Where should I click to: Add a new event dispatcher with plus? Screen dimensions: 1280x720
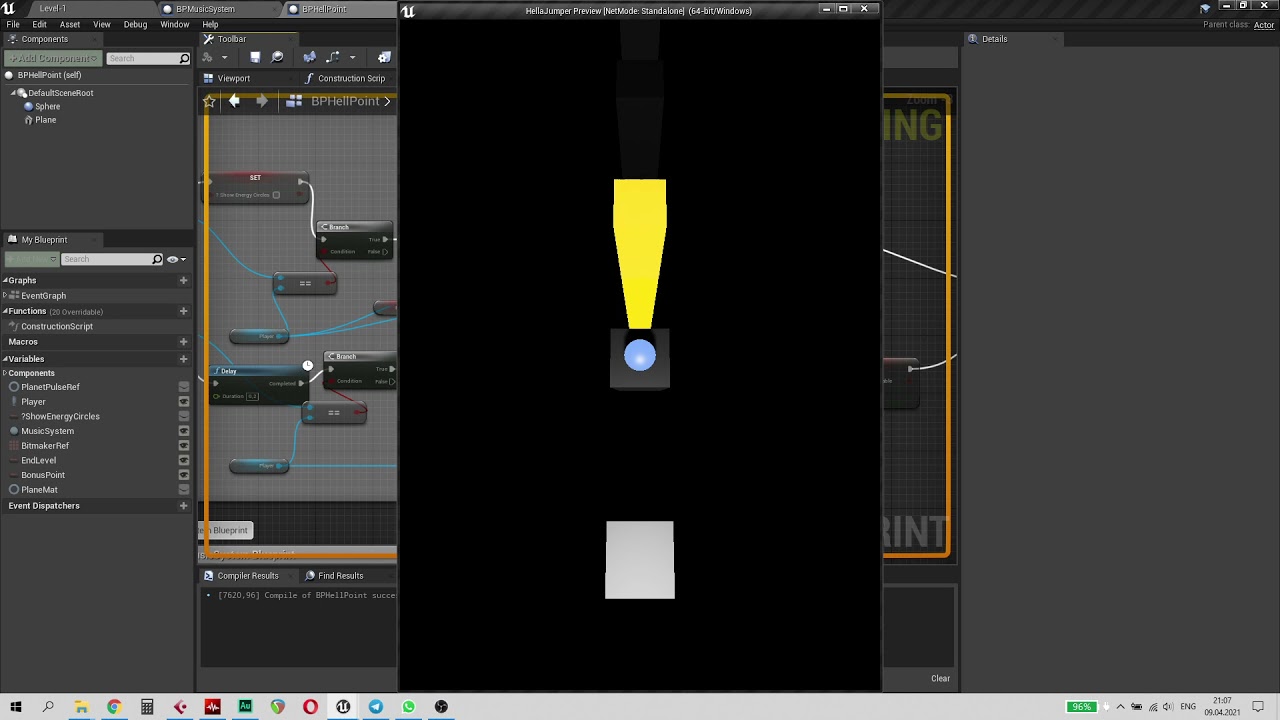pyautogui.click(x=183, y=506)
